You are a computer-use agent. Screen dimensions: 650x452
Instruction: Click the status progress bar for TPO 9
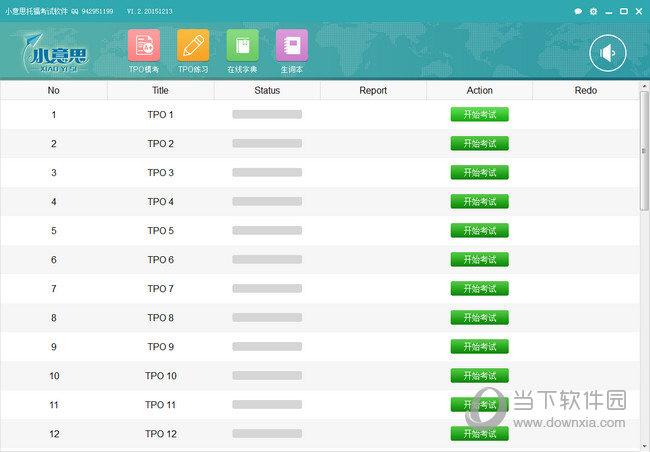coord(267,347)
